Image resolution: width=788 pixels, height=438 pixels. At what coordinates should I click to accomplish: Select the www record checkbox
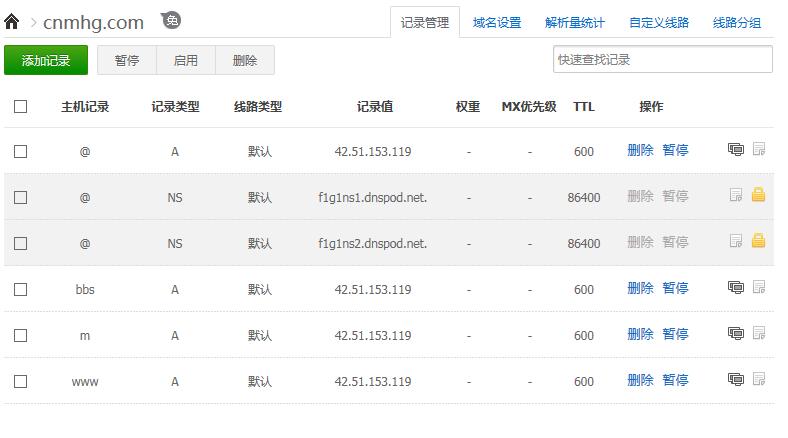pyautogui.click(x=21, y=382)
